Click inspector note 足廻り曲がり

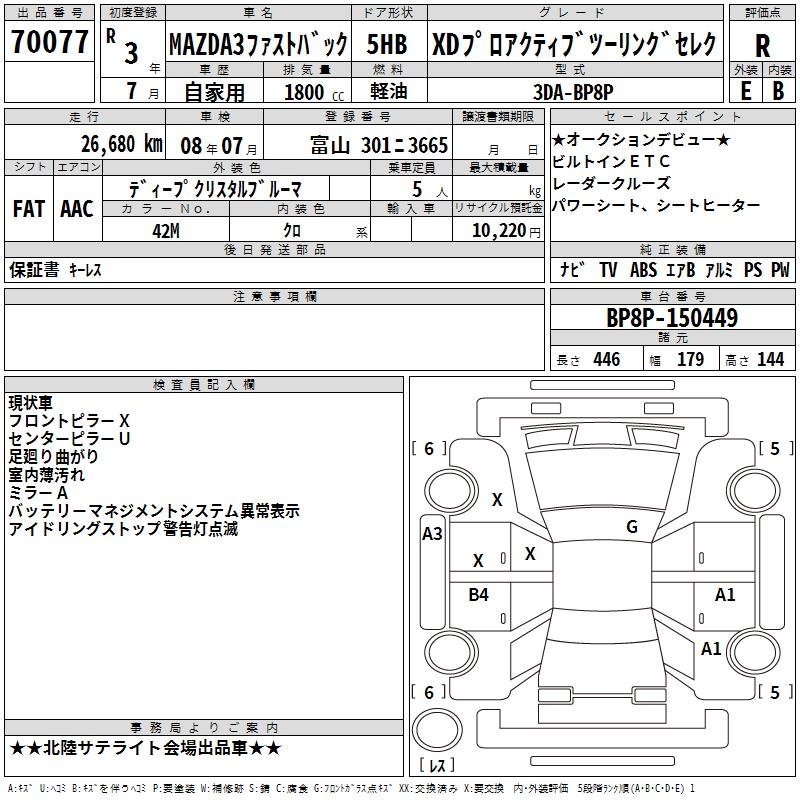pos(54,457)
